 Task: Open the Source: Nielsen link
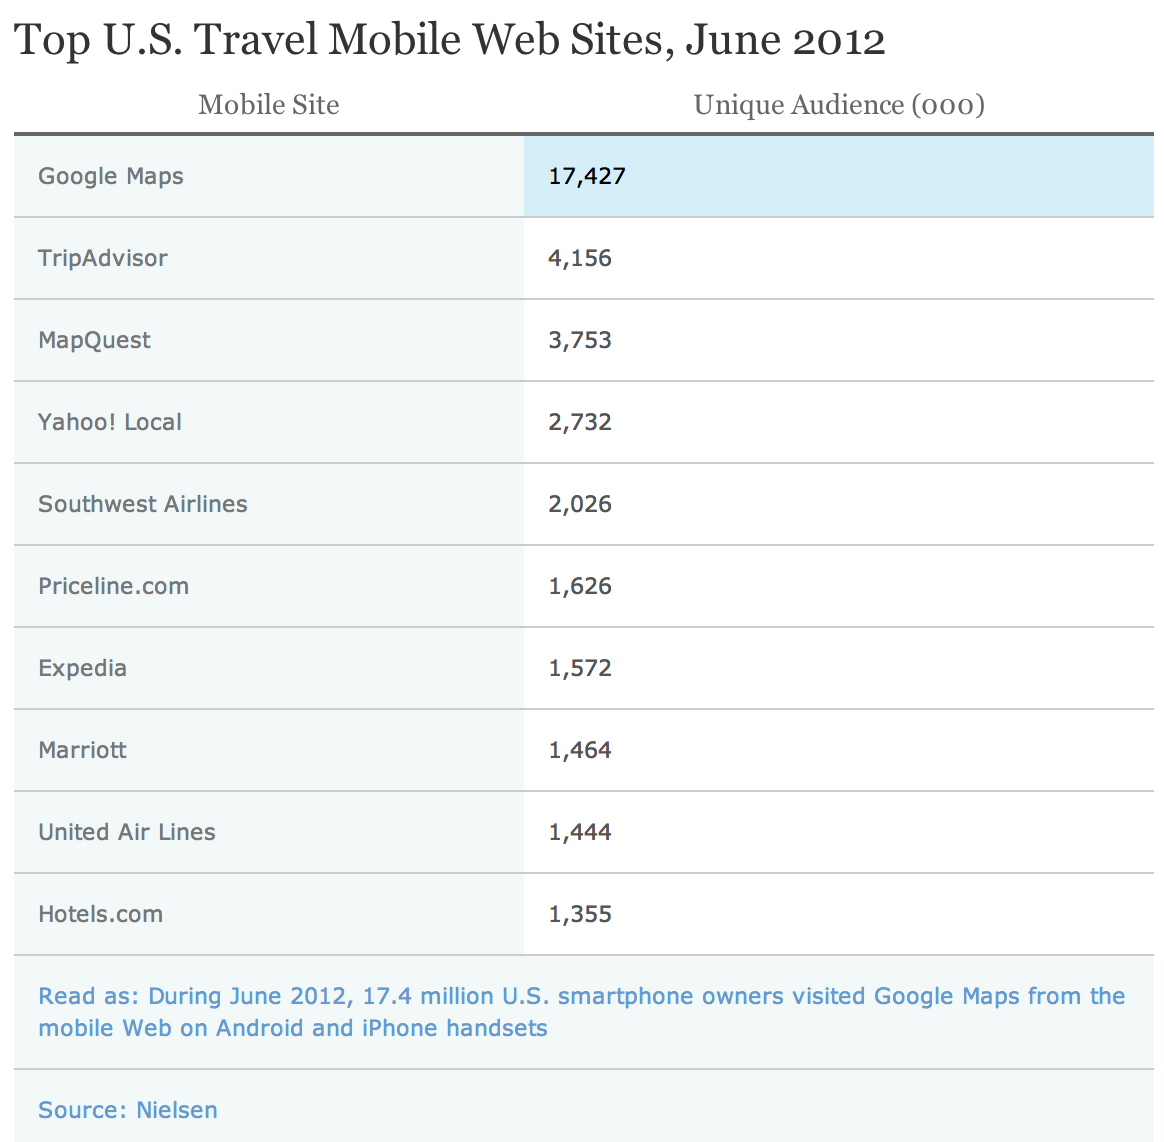(128, 1111)
